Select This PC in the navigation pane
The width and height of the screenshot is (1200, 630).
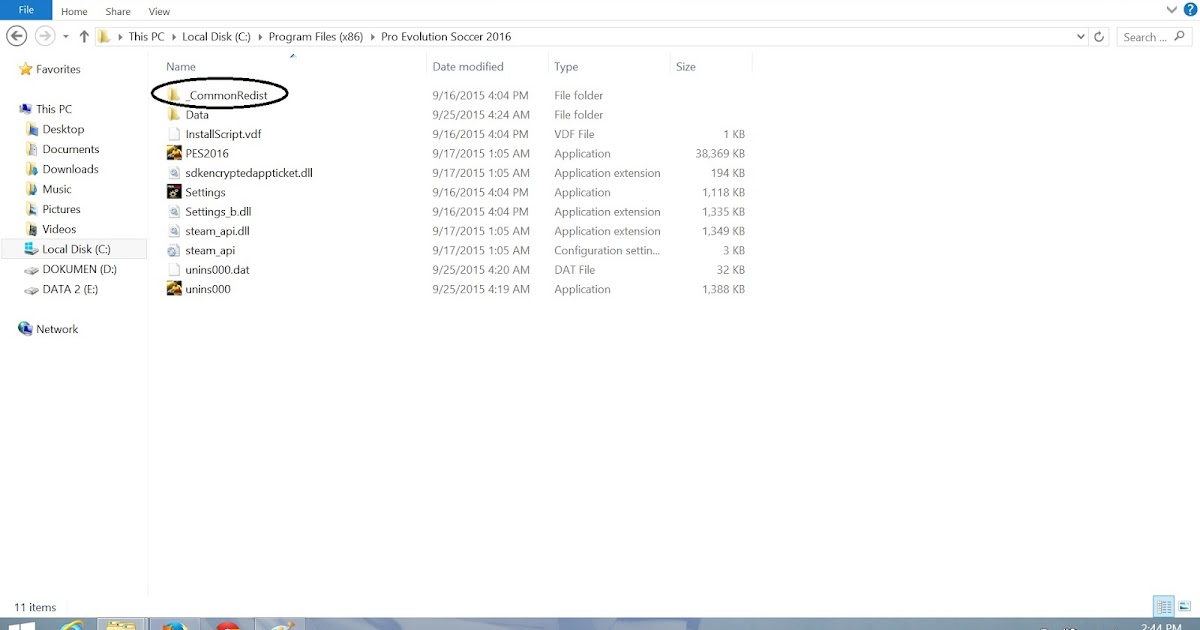[54, 109]
